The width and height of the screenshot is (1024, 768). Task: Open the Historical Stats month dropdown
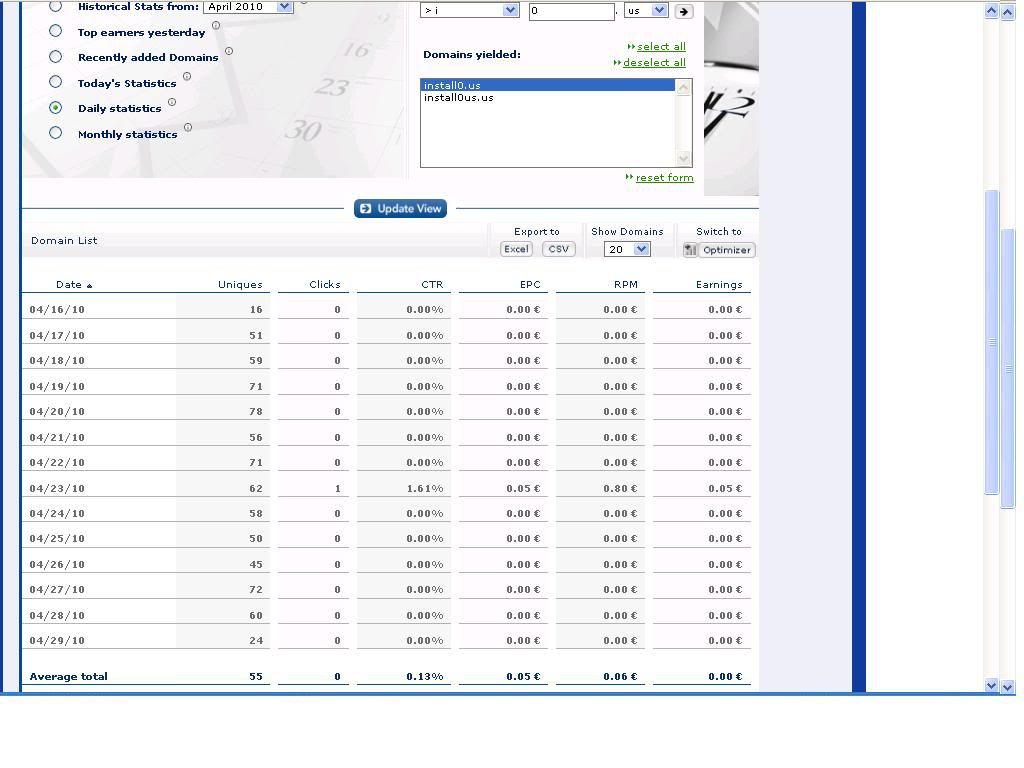(x=284, y=7)
